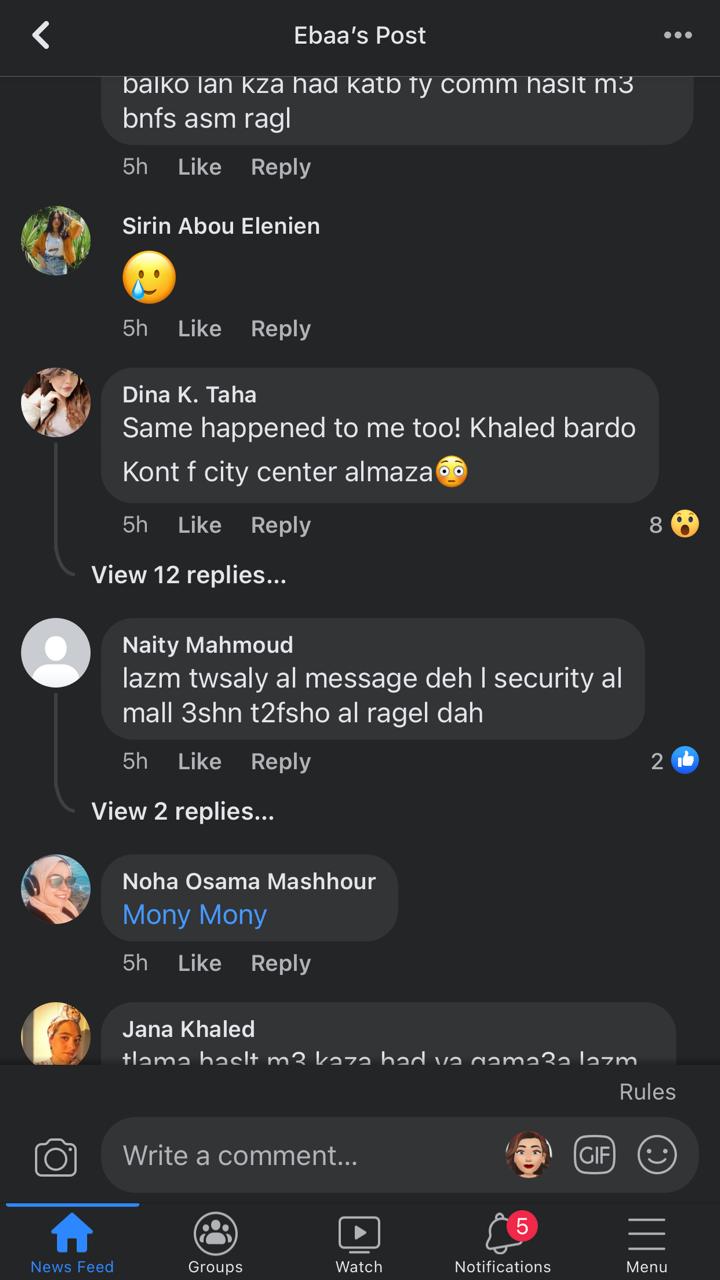Open the GIF picker
Viewport: 720px width, 1280px height.
tap(594, 1155)
